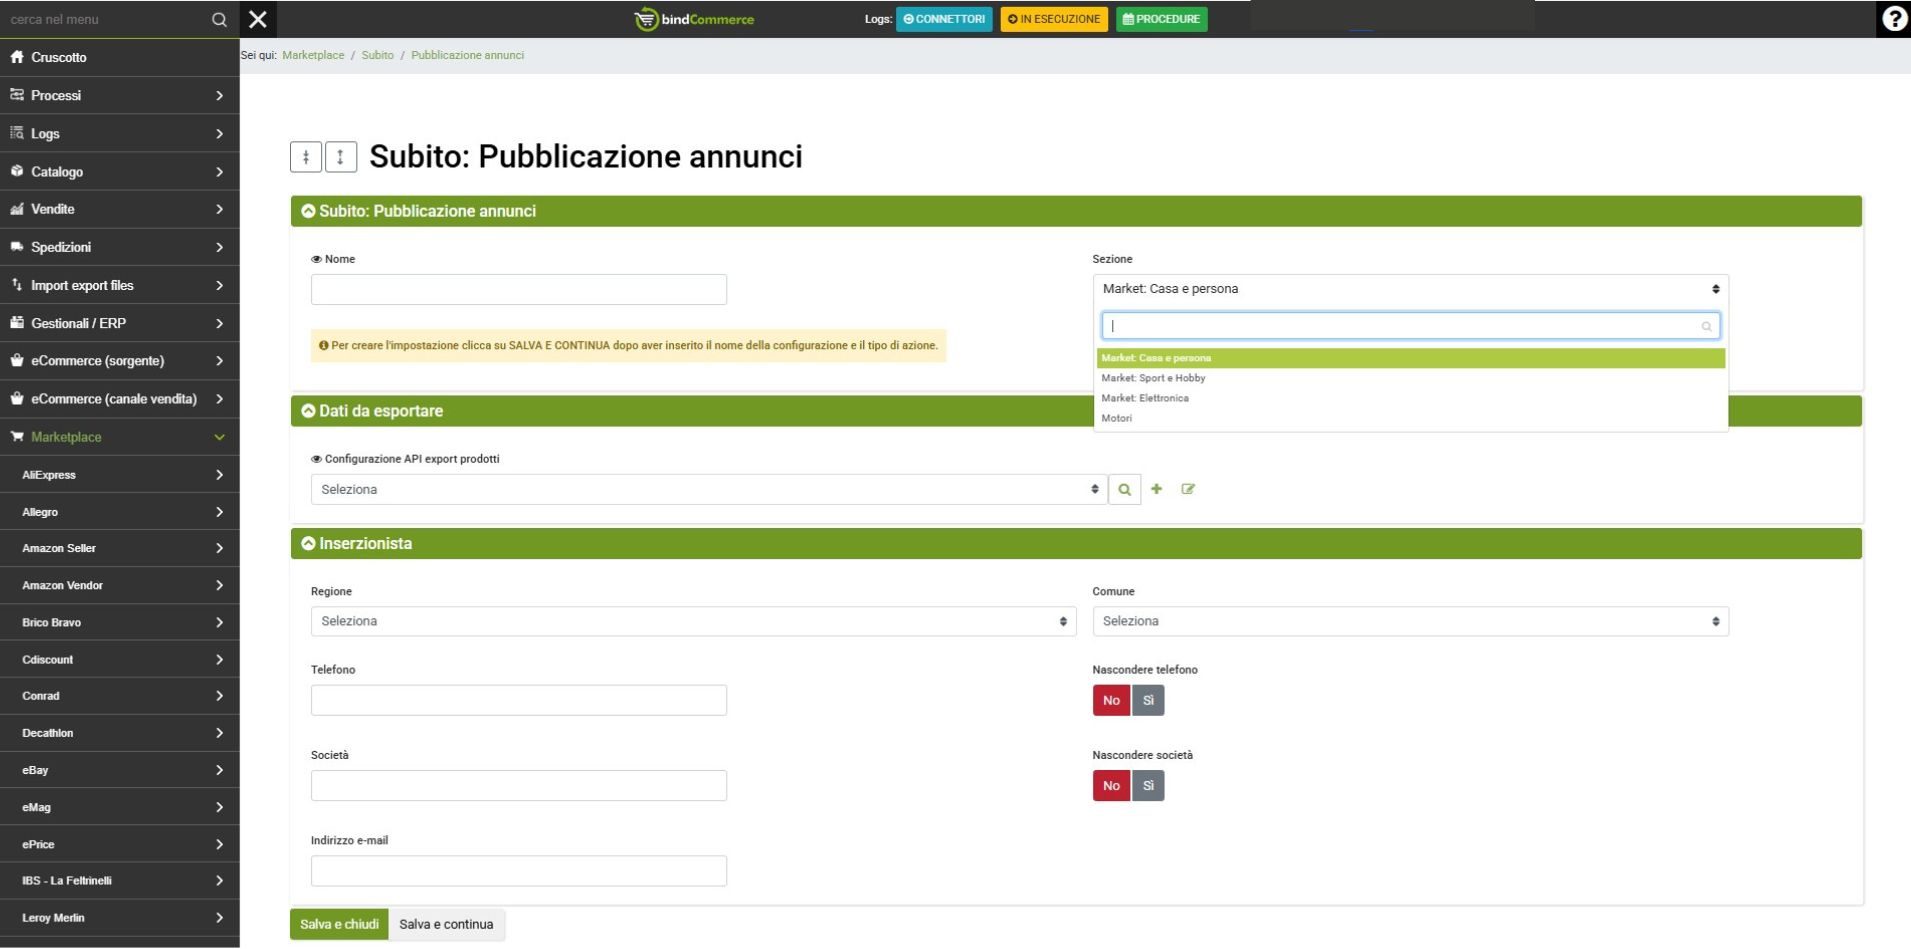The height and width of the screenshot is (949, 1911).
Task: Open the Regione dropdown
Action: tap(692, 622)
